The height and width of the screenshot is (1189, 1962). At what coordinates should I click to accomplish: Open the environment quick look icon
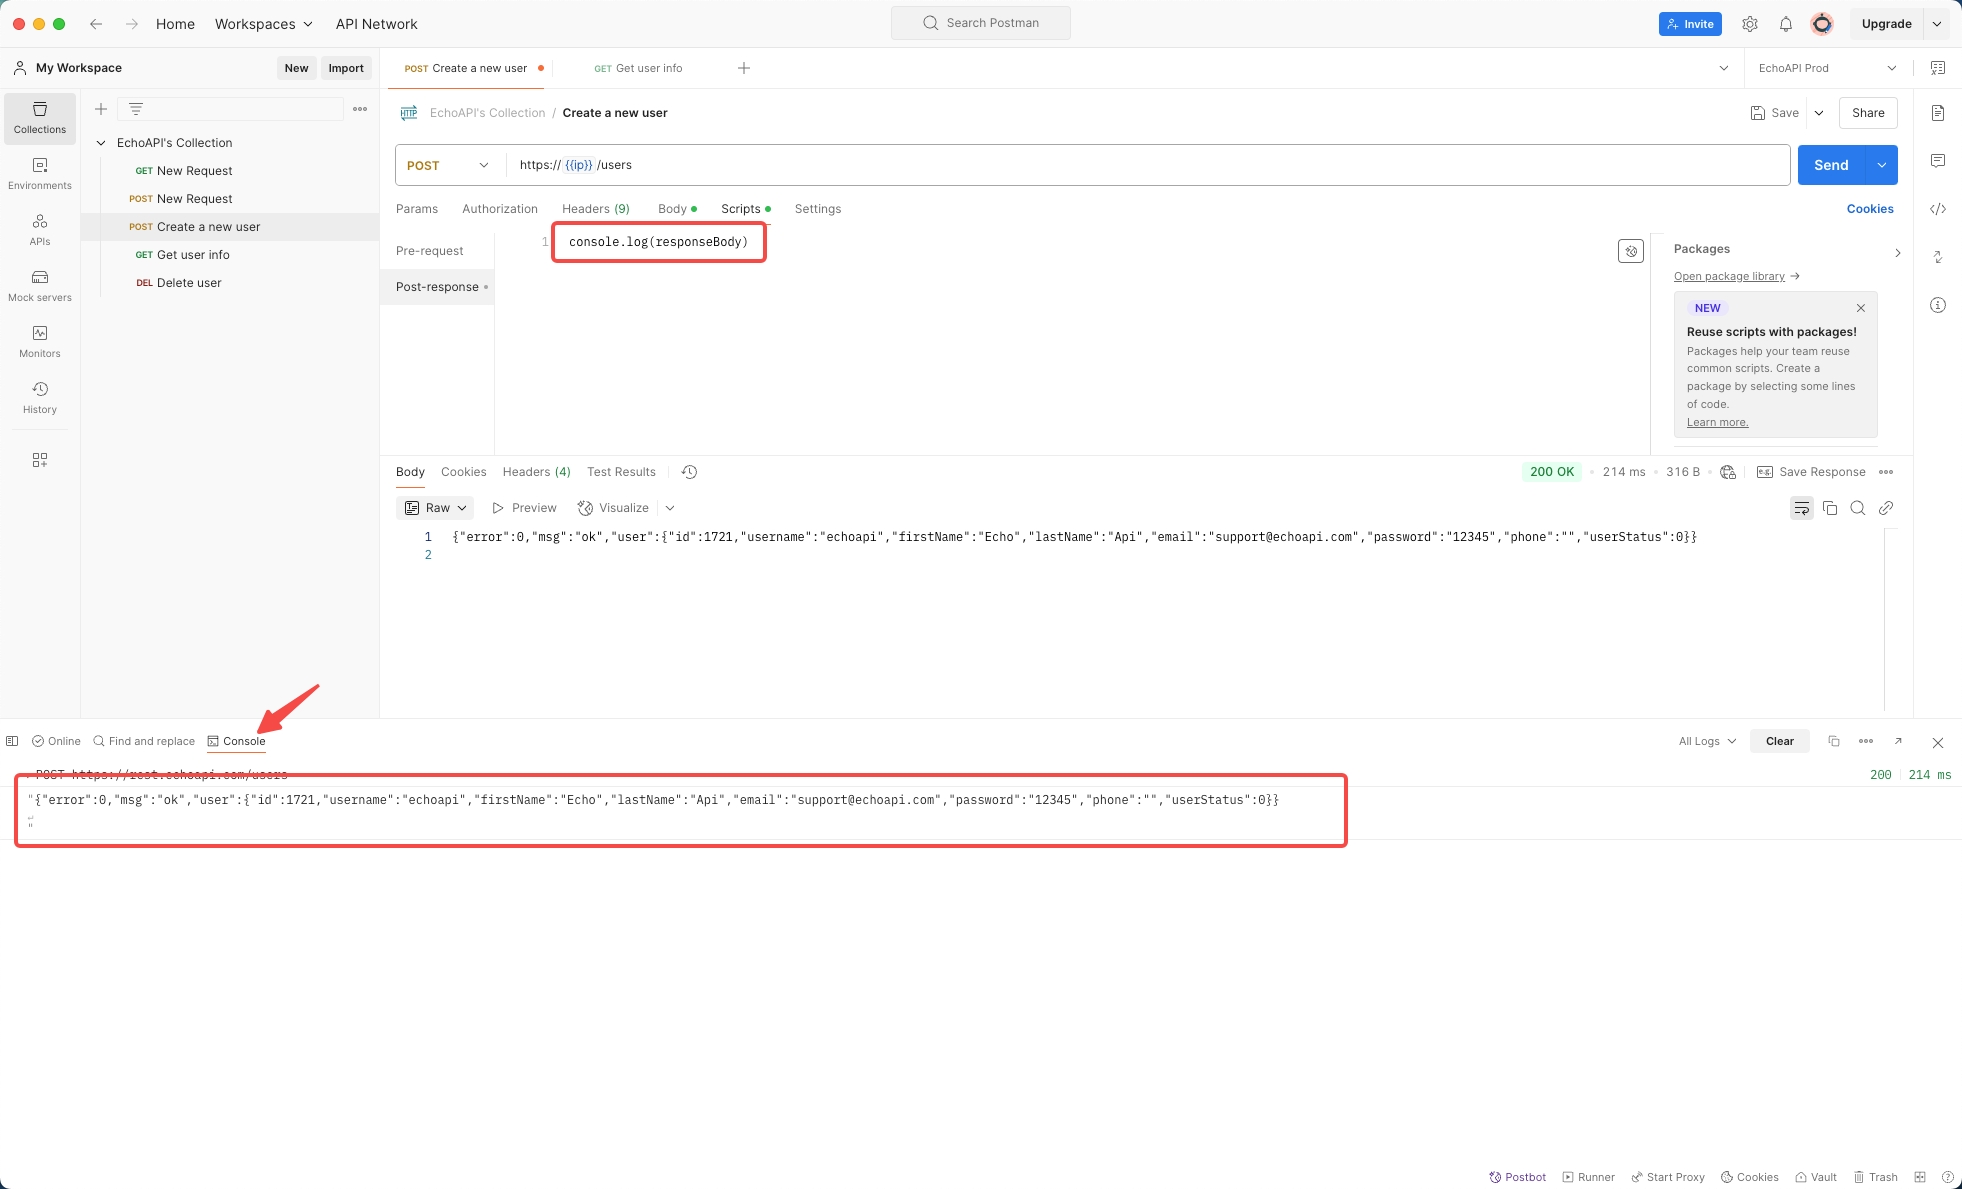point(1938,68)
